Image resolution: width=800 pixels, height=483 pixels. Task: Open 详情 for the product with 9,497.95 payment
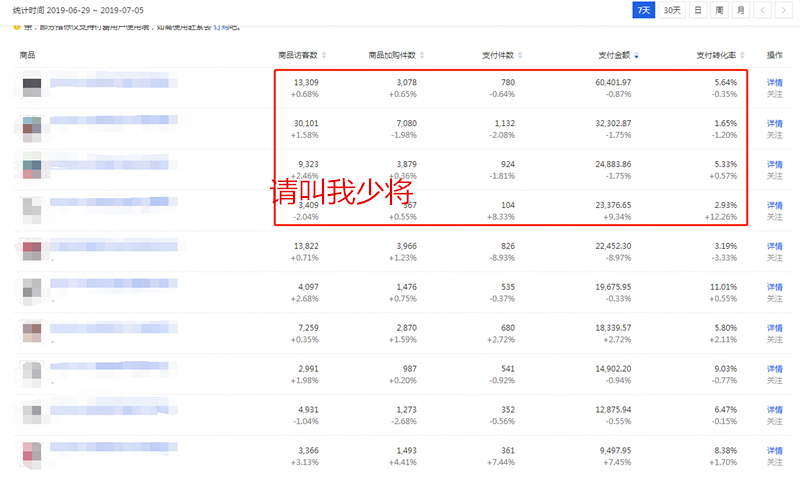(x=774, y=451)
